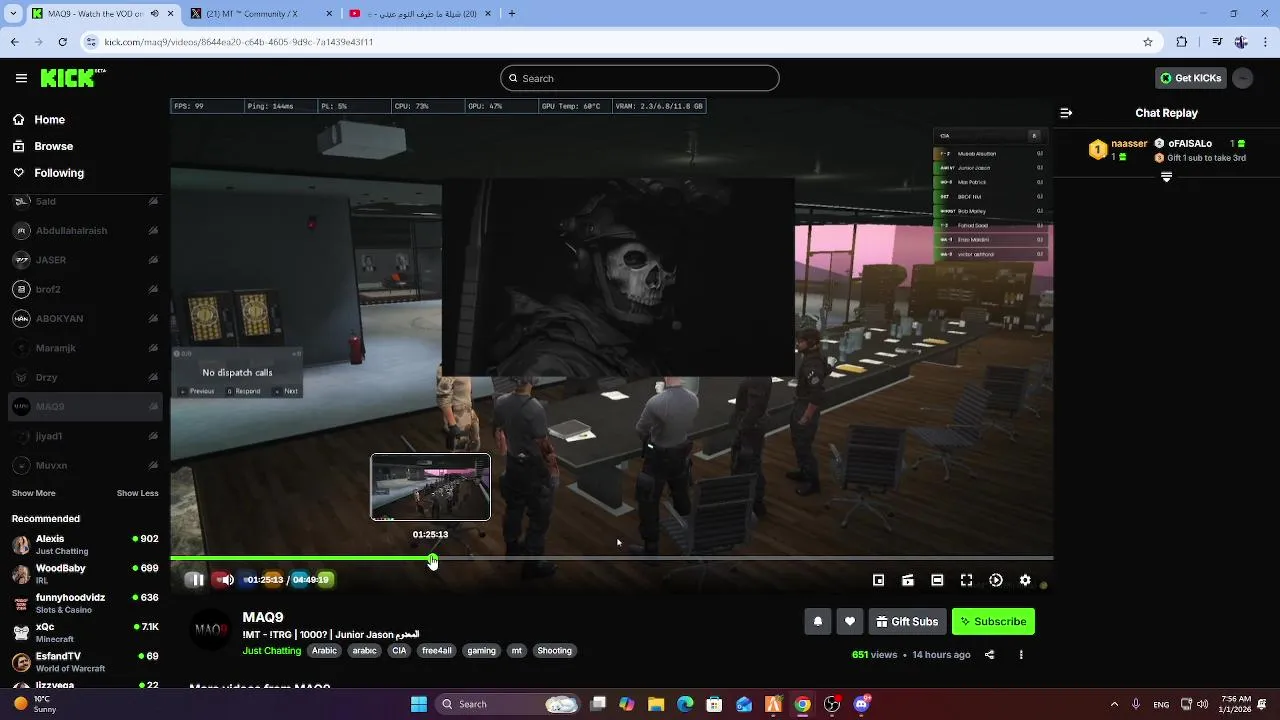Share the video with the share icon

tap(990, 655)
